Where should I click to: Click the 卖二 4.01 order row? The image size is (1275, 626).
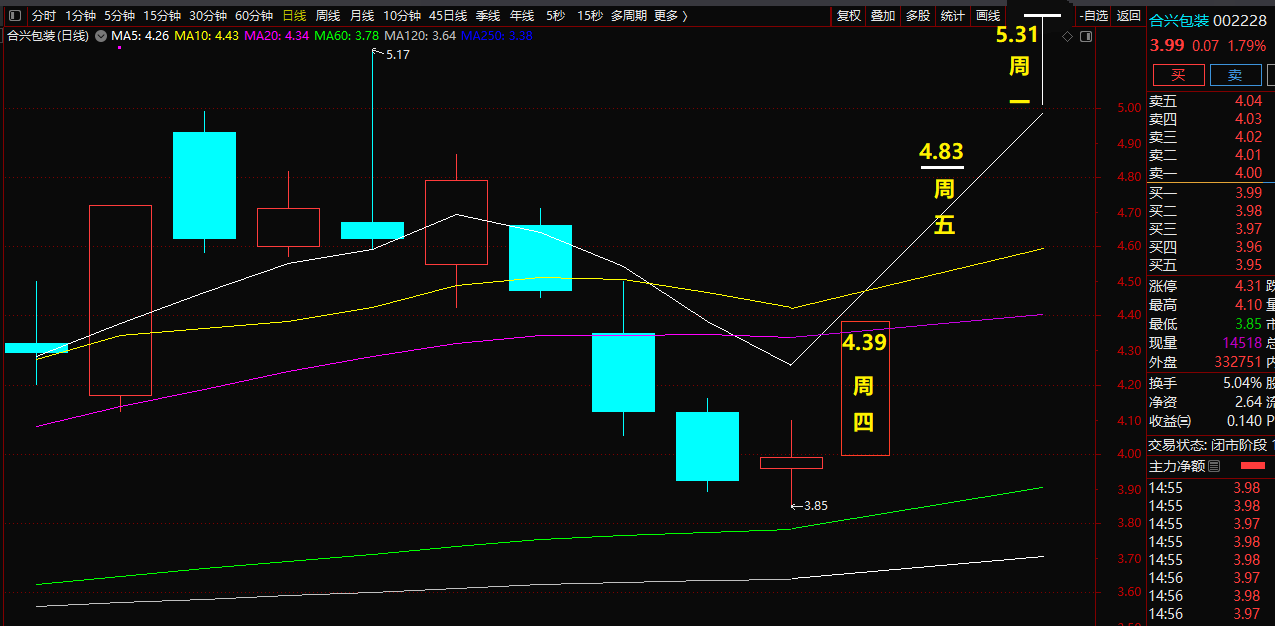(x=1211, y=155)
